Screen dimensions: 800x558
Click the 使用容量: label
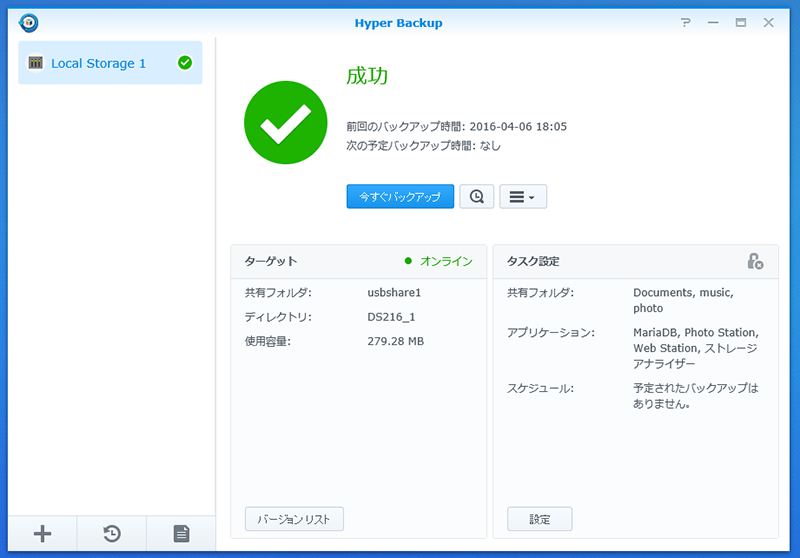tap(267, 341)
